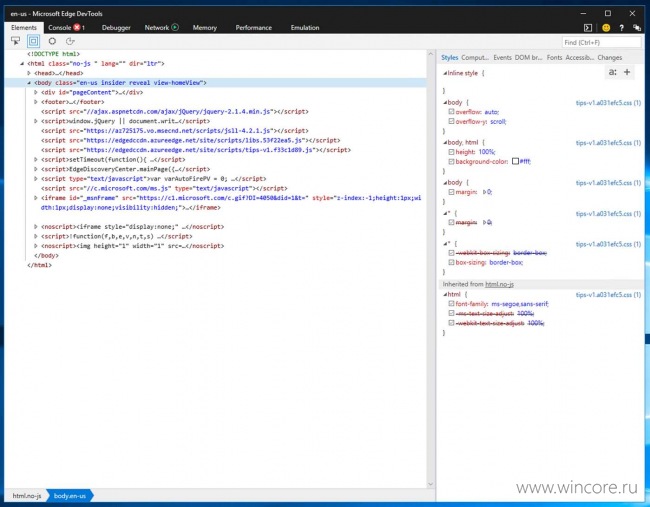Expand the div pageContent node
The height and width of the screenshot is (507, 650).
(x=36, y=92)
